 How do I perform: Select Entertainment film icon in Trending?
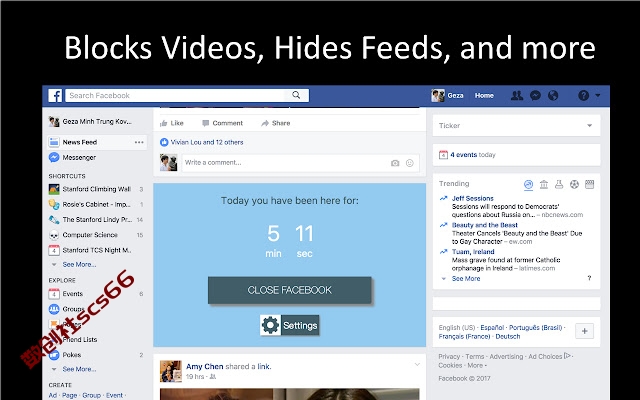[589, 185]
